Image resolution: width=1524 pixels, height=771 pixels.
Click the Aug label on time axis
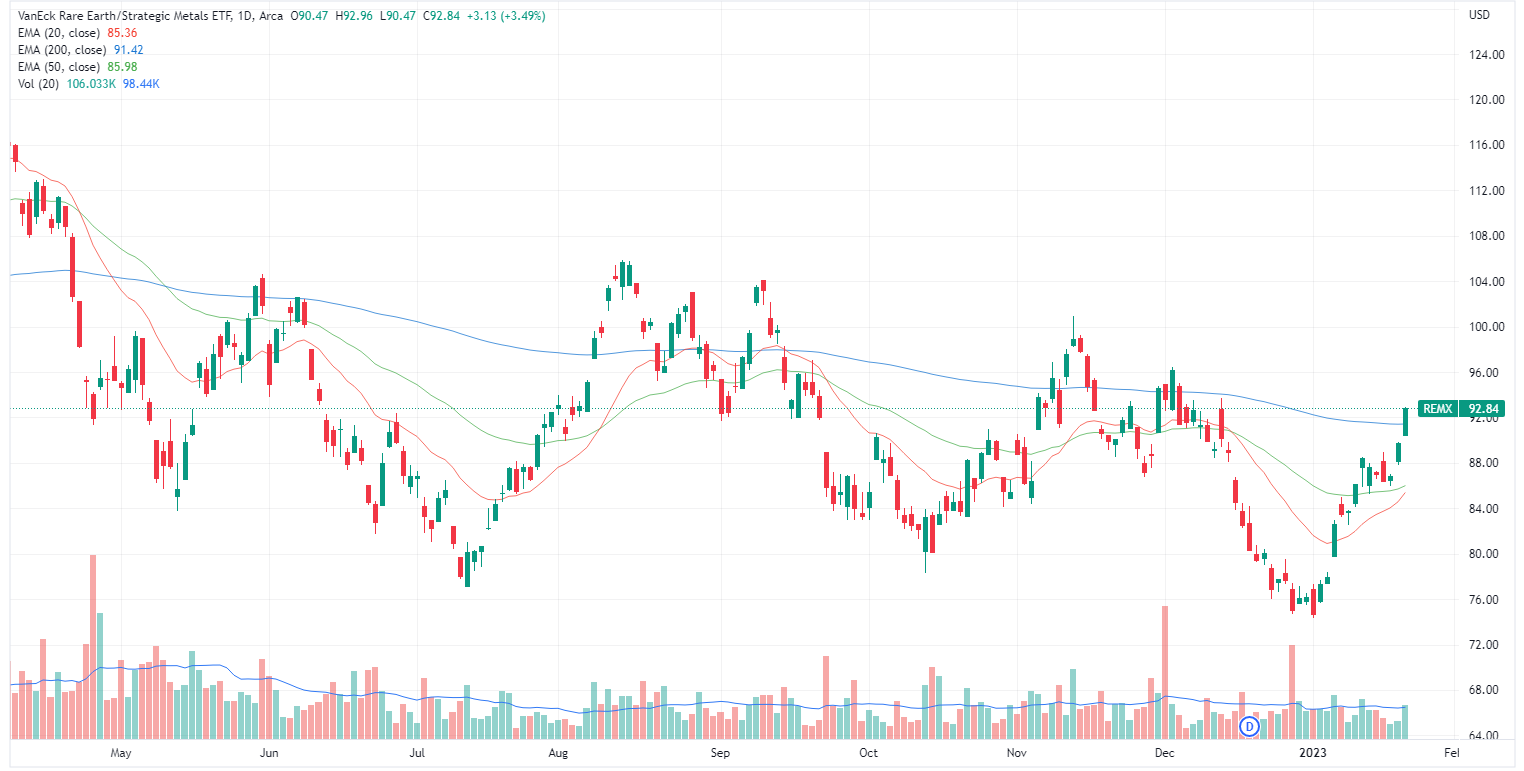[559, 751]
